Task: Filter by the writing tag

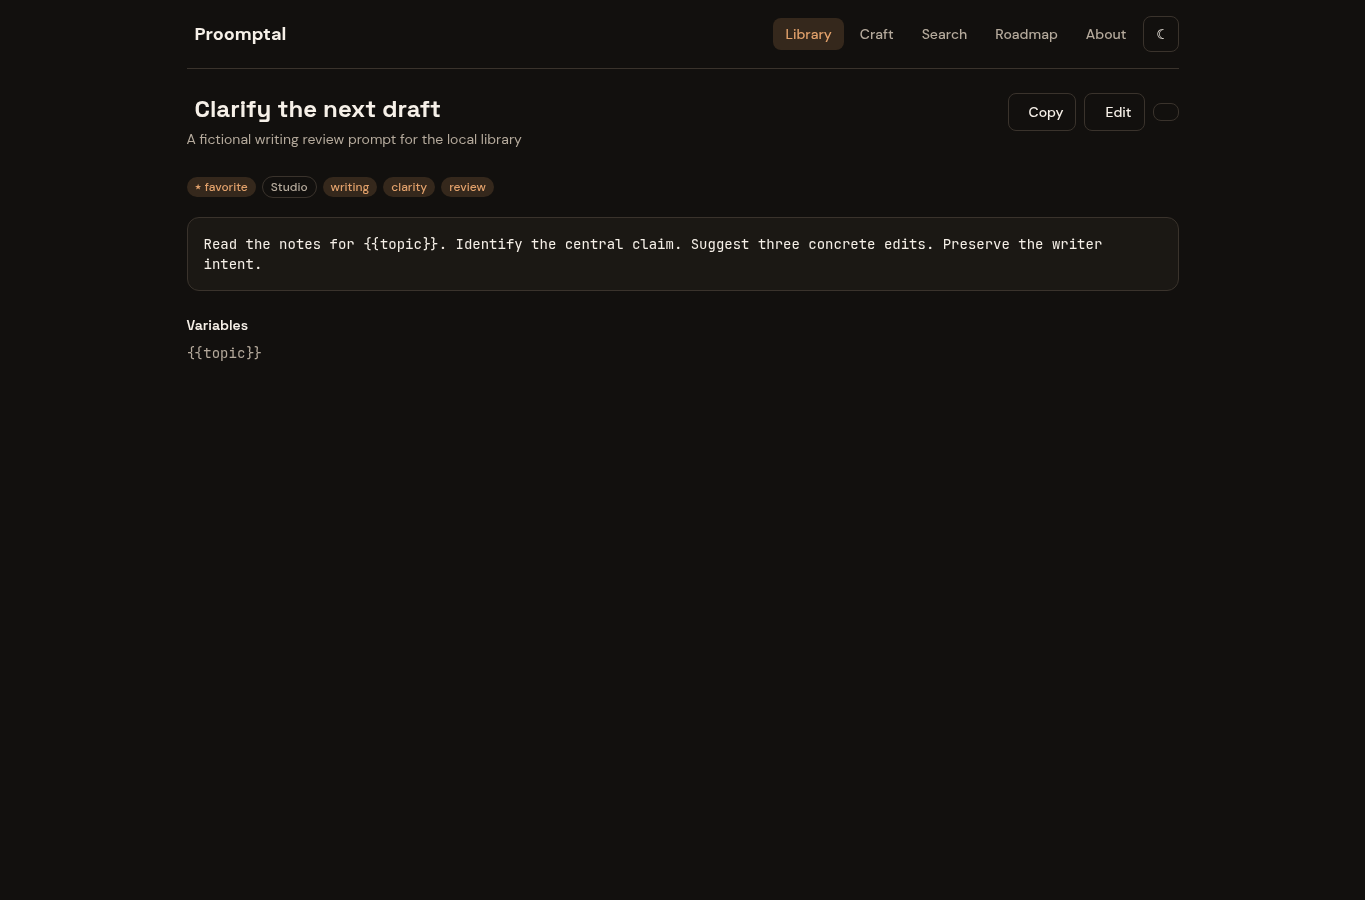Action: coord(350,187)
